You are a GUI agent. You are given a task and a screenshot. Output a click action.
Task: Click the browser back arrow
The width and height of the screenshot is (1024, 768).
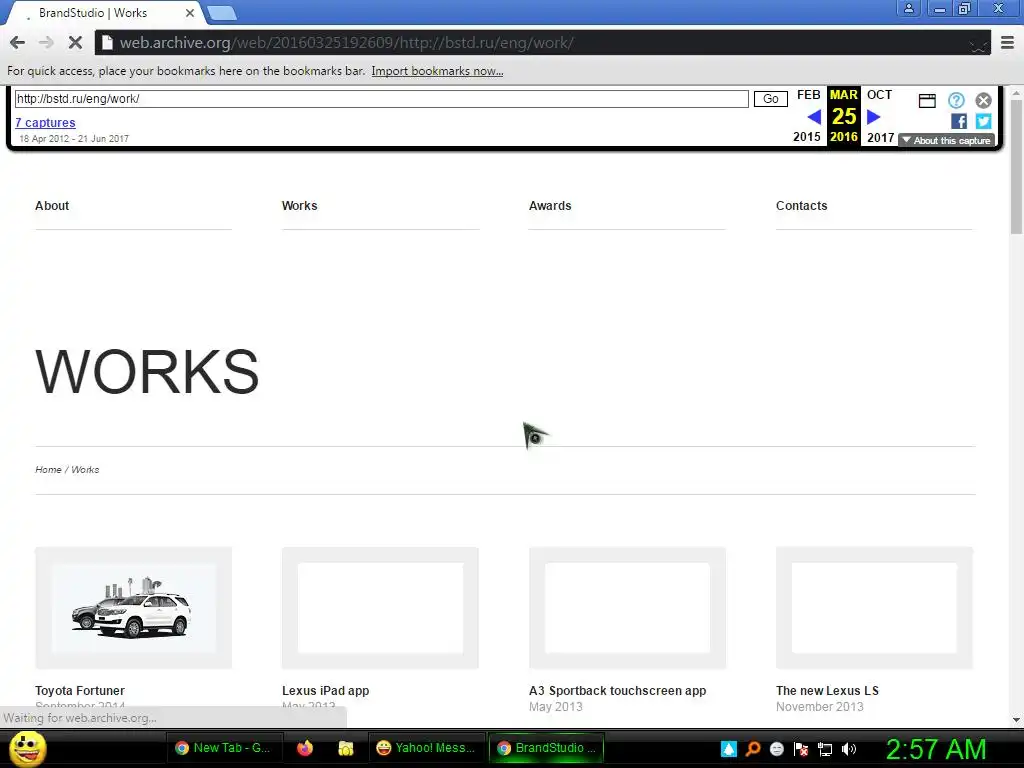[18, 43]
